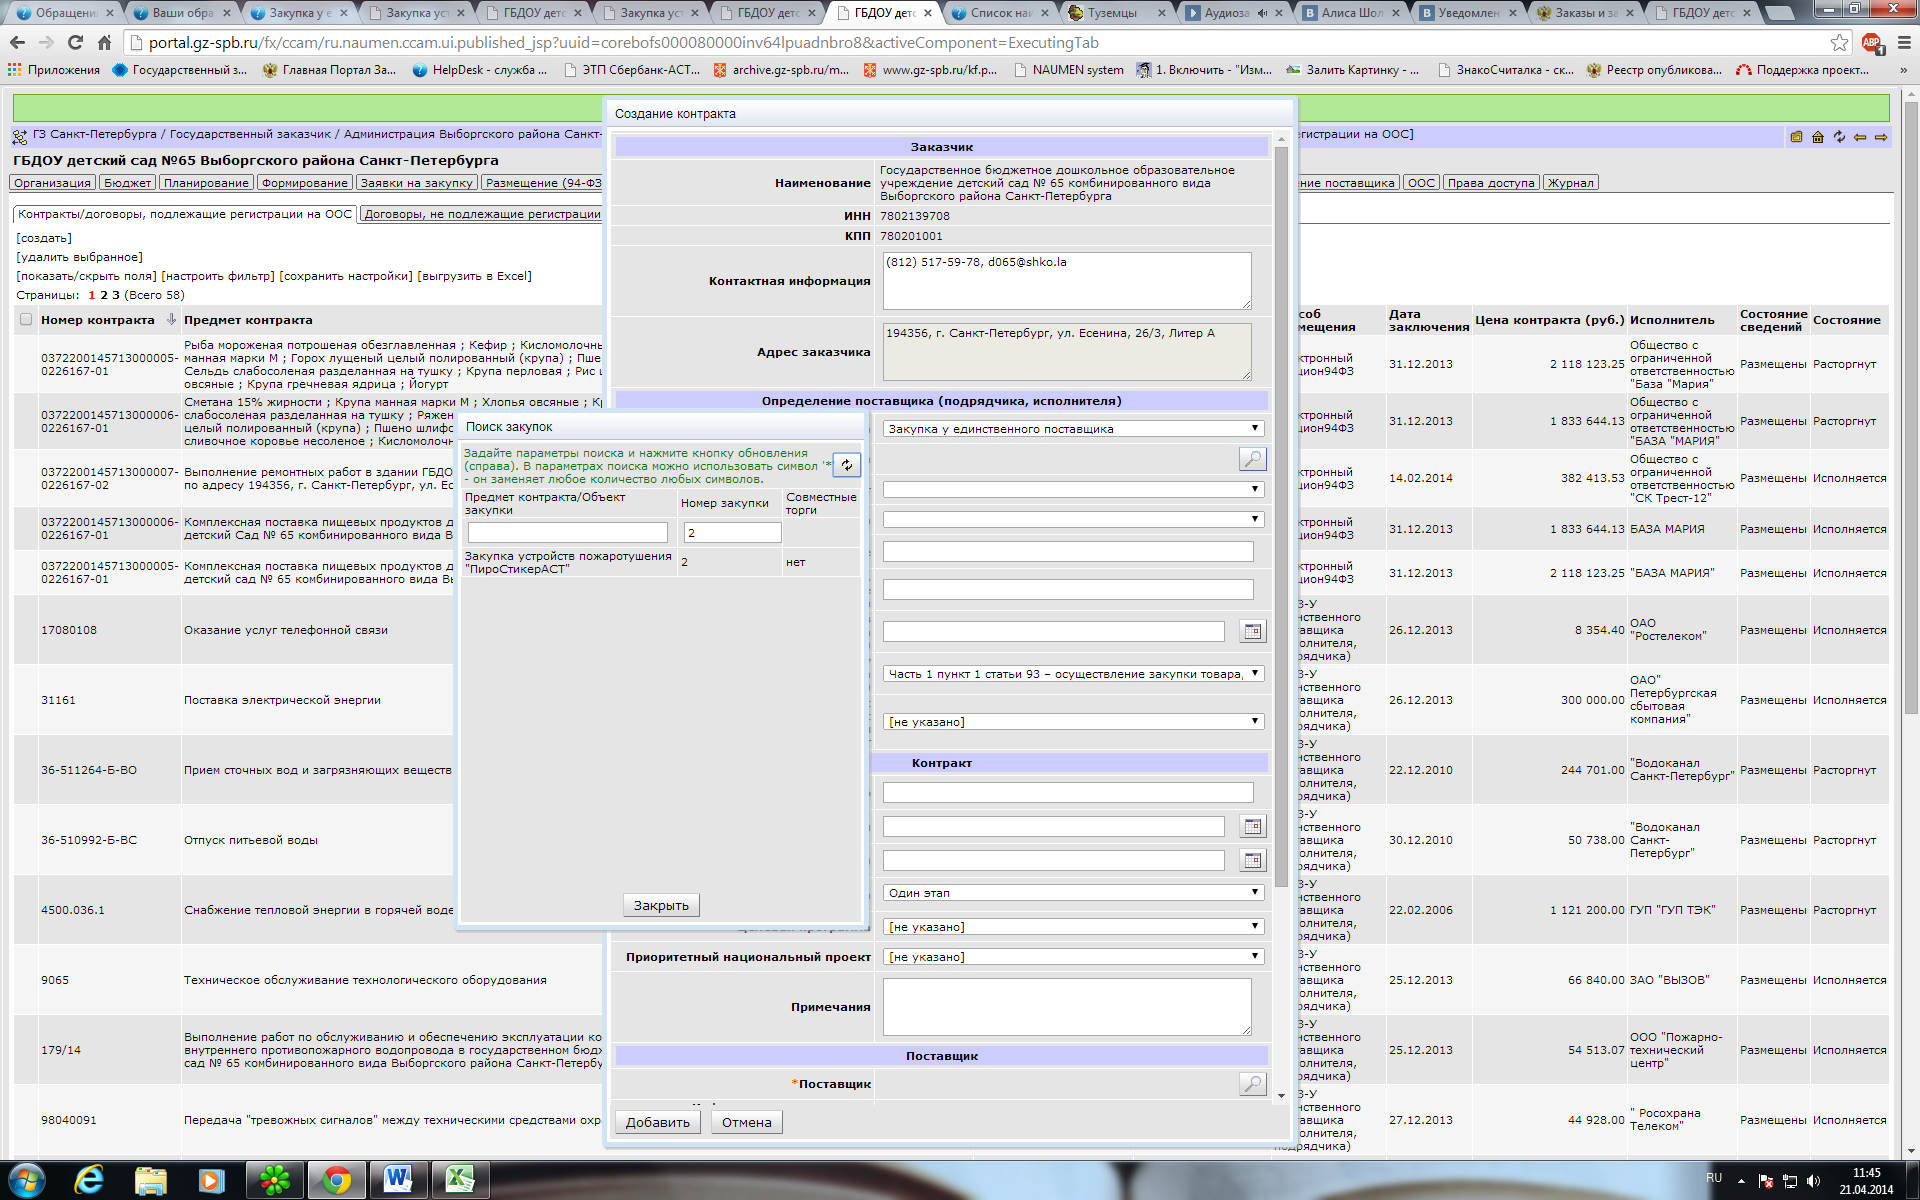Click the Отмена button
This screenshot has height=1200, width=1920.
[746, 1122]
